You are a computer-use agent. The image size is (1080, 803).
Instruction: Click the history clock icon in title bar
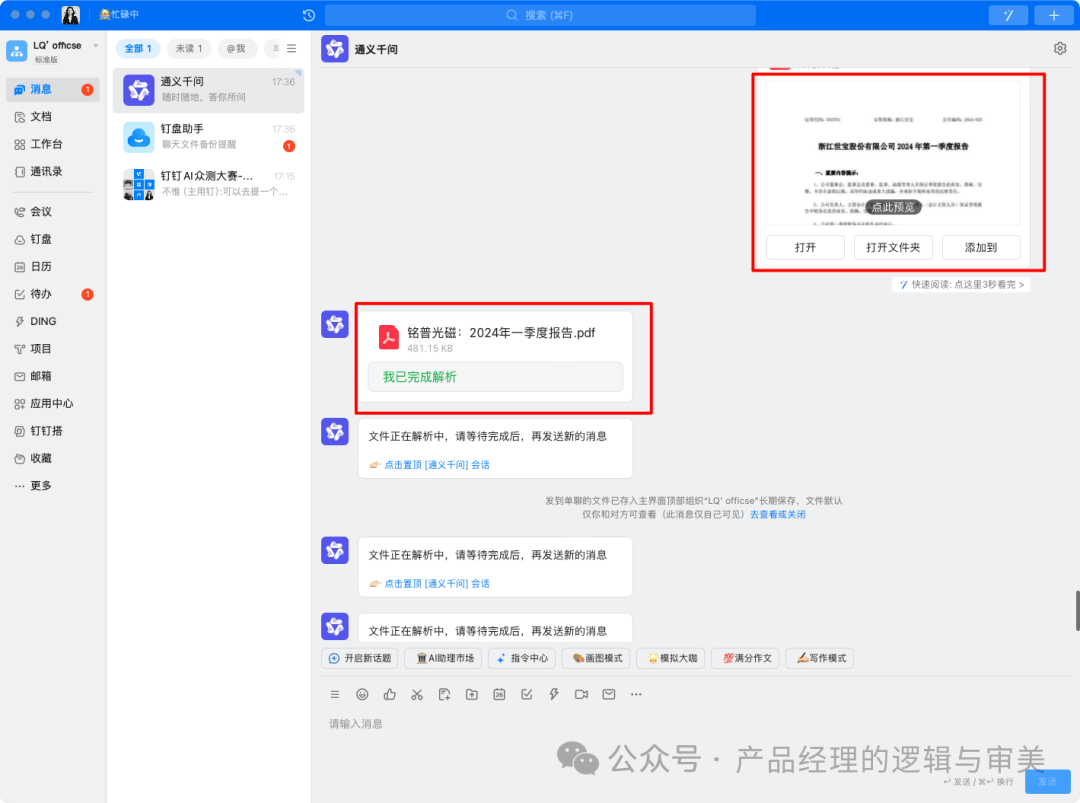[x=309, y=14]
